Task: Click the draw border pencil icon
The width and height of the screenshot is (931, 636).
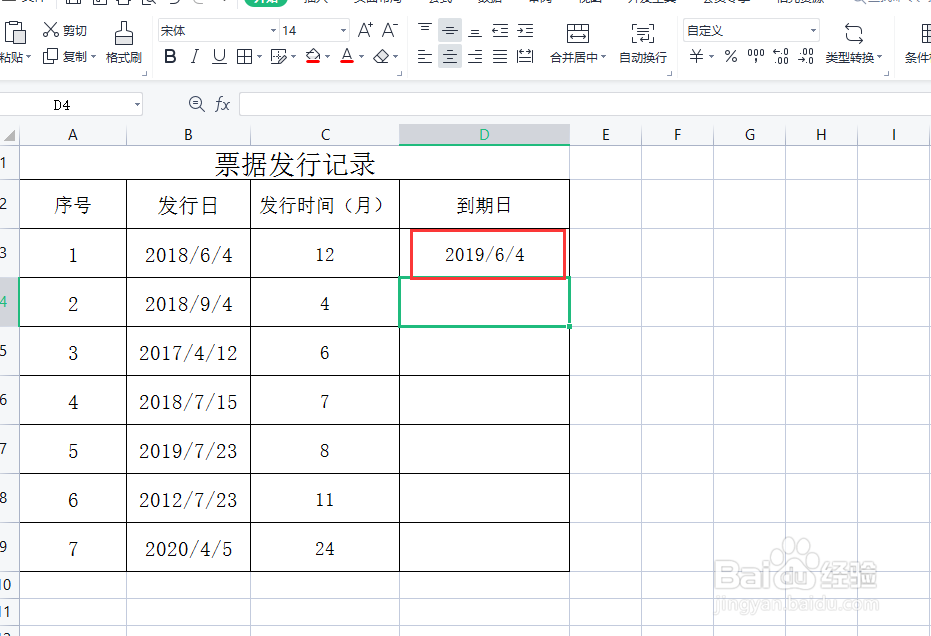Action: click(278, 56)
